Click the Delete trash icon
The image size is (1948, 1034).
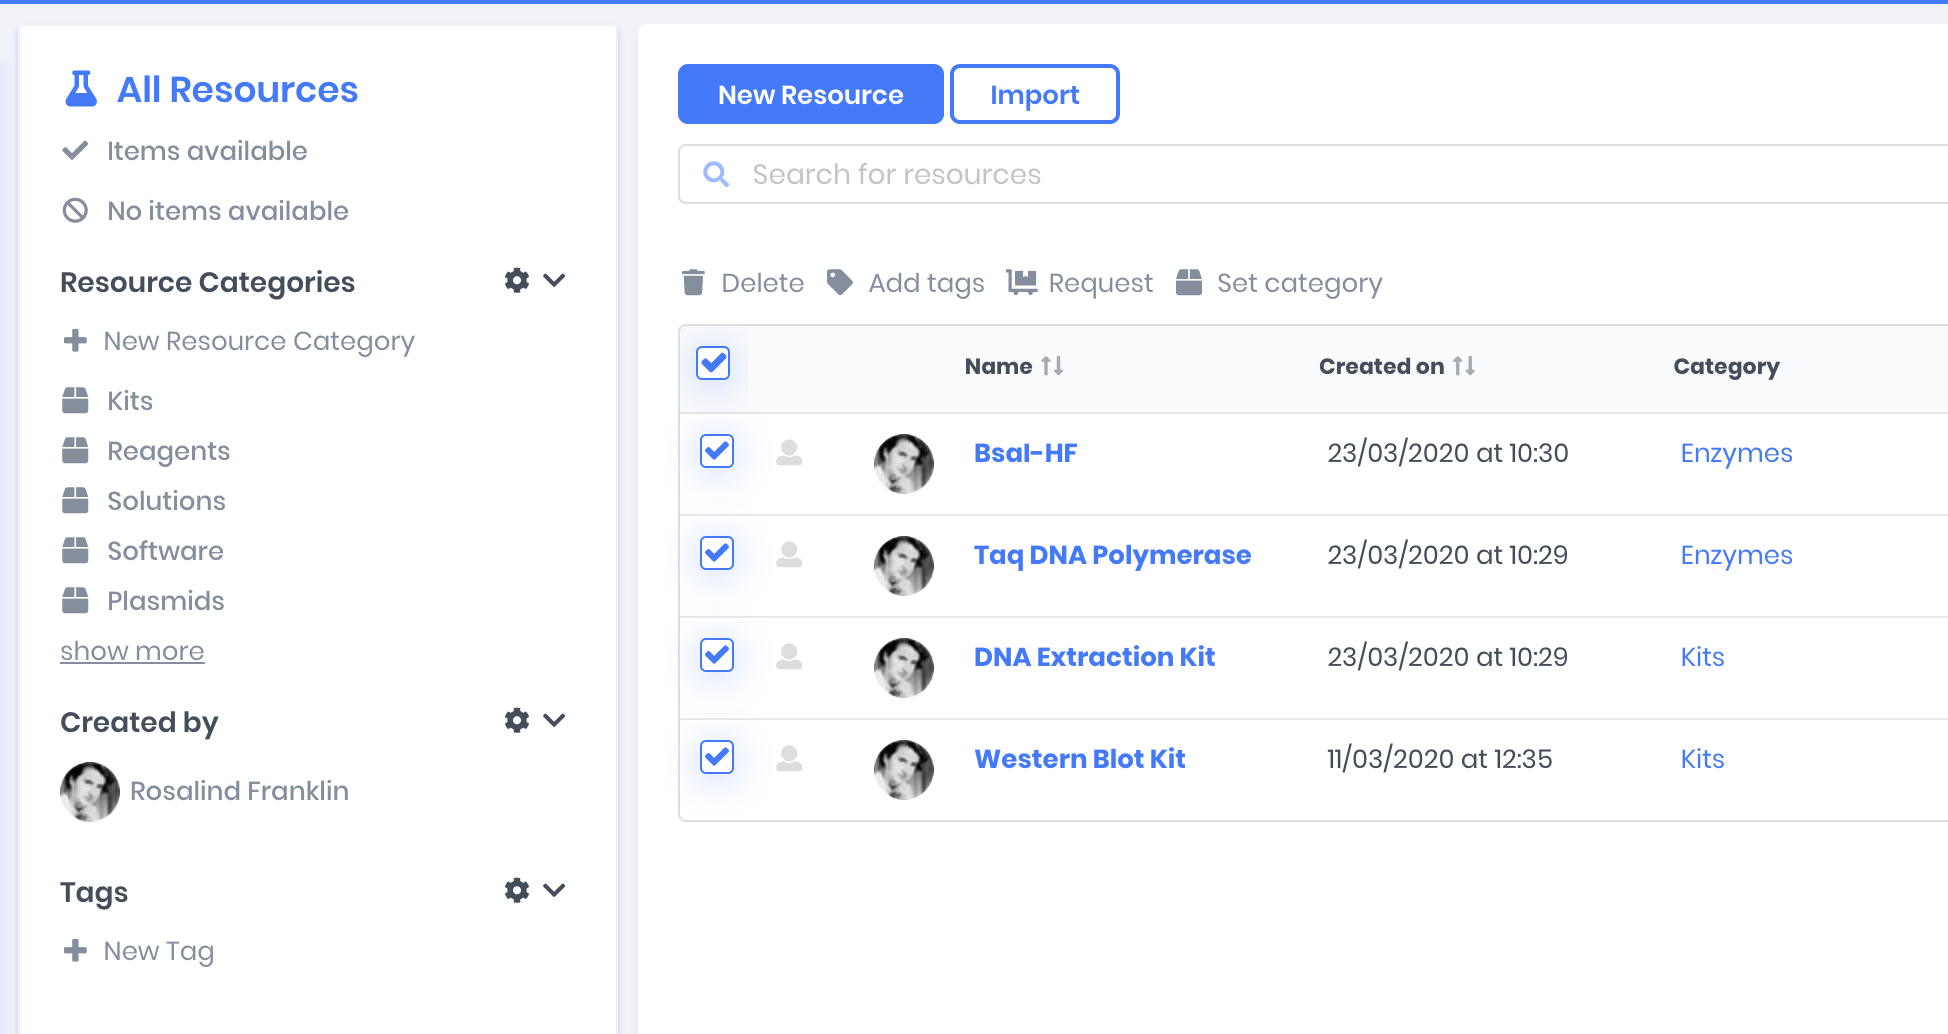693,283
